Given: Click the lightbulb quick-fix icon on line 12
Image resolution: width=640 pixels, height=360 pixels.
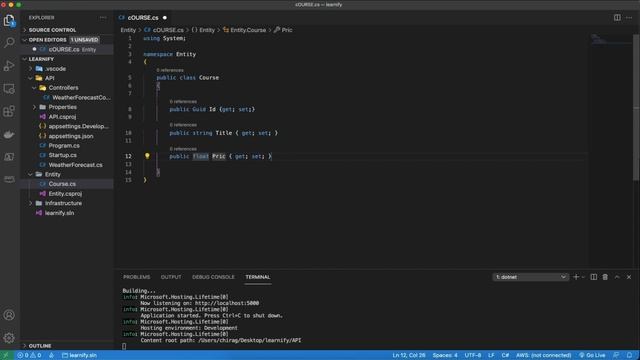Looking at the screenshot, I should (x=147, y=156).
